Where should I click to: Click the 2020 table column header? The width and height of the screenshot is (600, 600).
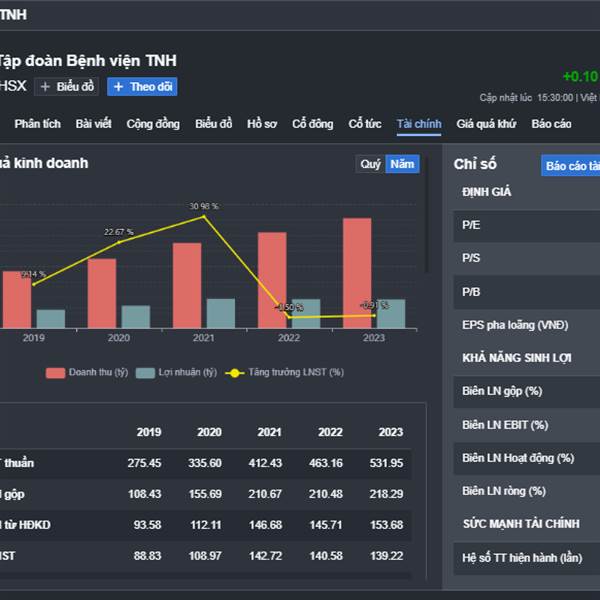209,432
